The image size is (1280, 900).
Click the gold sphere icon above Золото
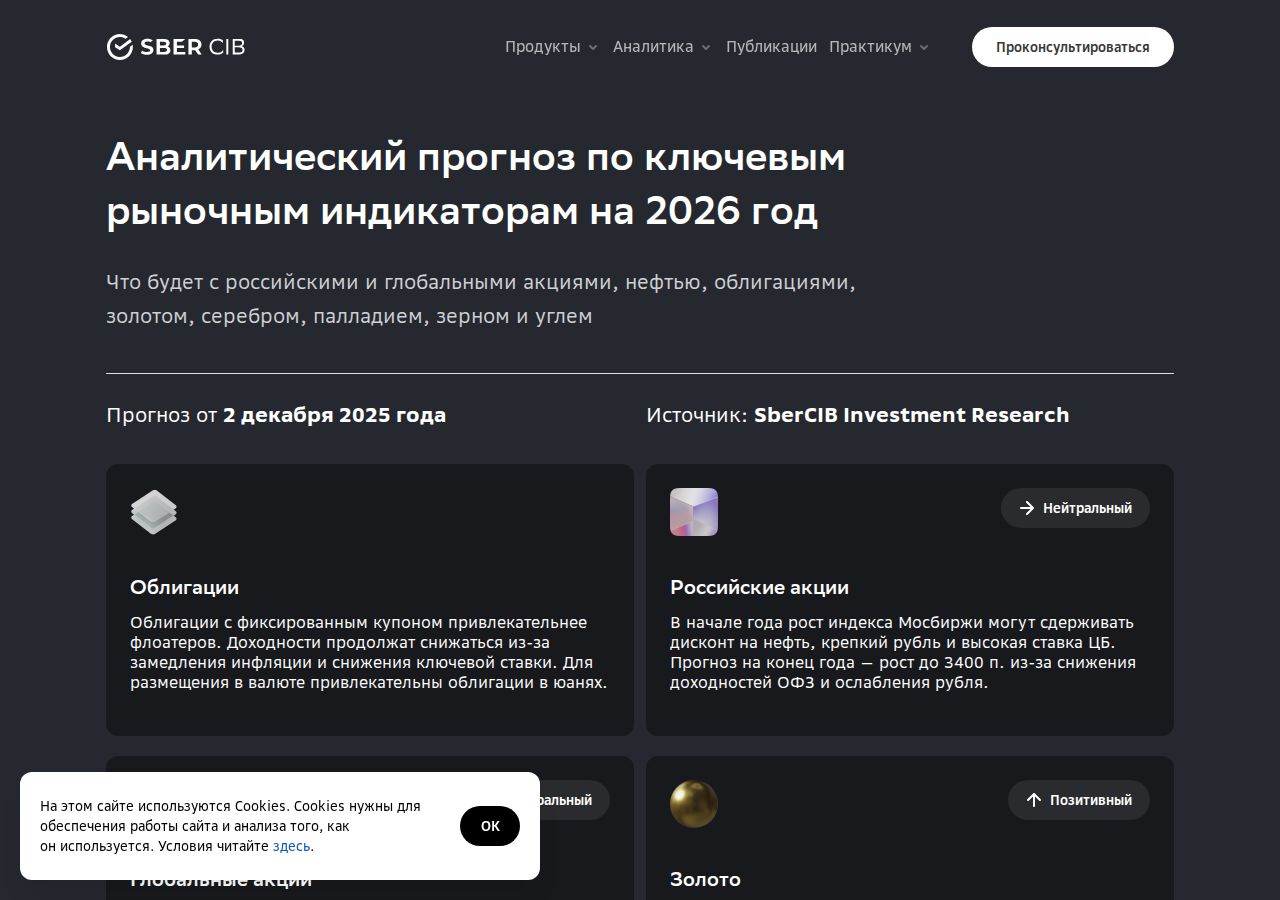694,804
